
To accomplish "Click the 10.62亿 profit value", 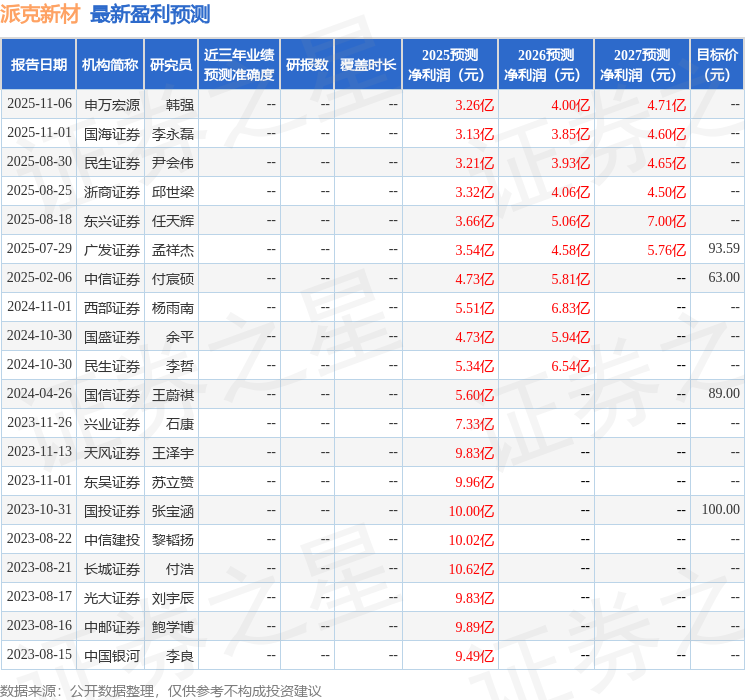I will coord(471,569).
